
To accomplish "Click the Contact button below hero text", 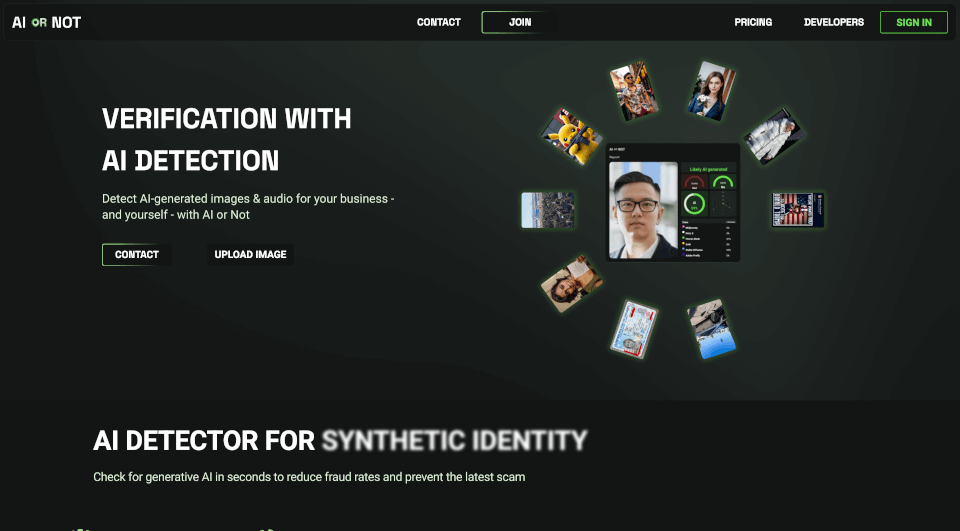I will [x=137, y=255].
